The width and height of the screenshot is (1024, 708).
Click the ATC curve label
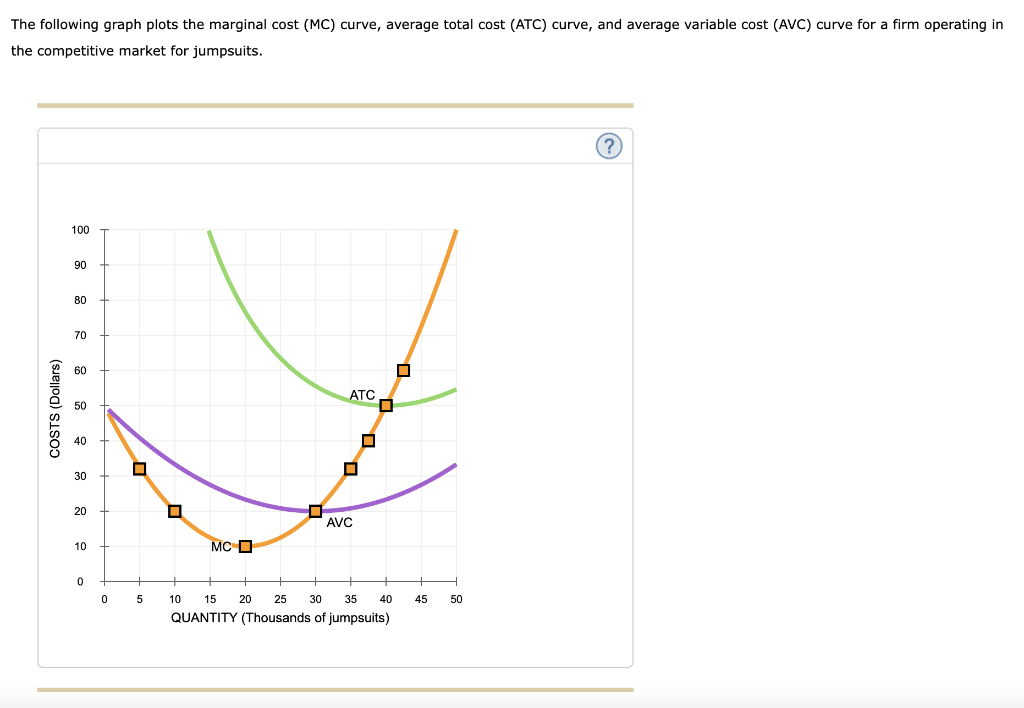[x=360, y=395]
